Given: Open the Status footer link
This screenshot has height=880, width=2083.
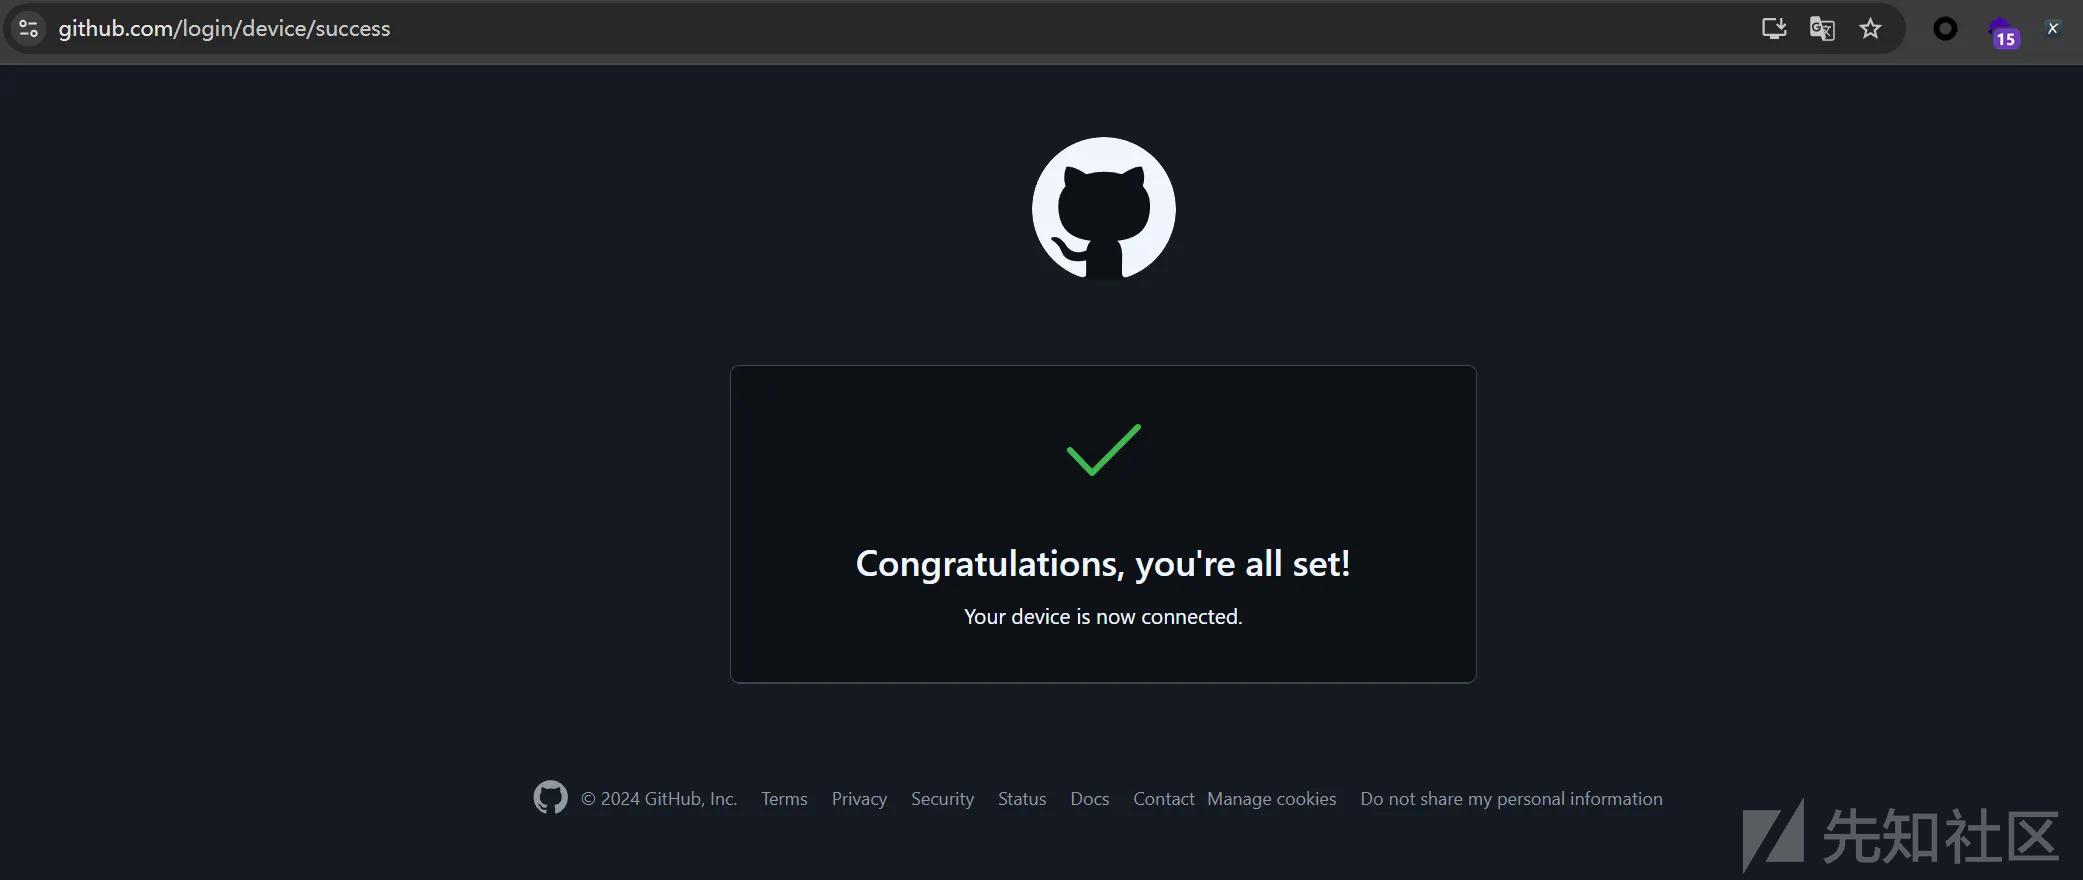Looking at the screenshot, I should click(x=1022, y=799).
